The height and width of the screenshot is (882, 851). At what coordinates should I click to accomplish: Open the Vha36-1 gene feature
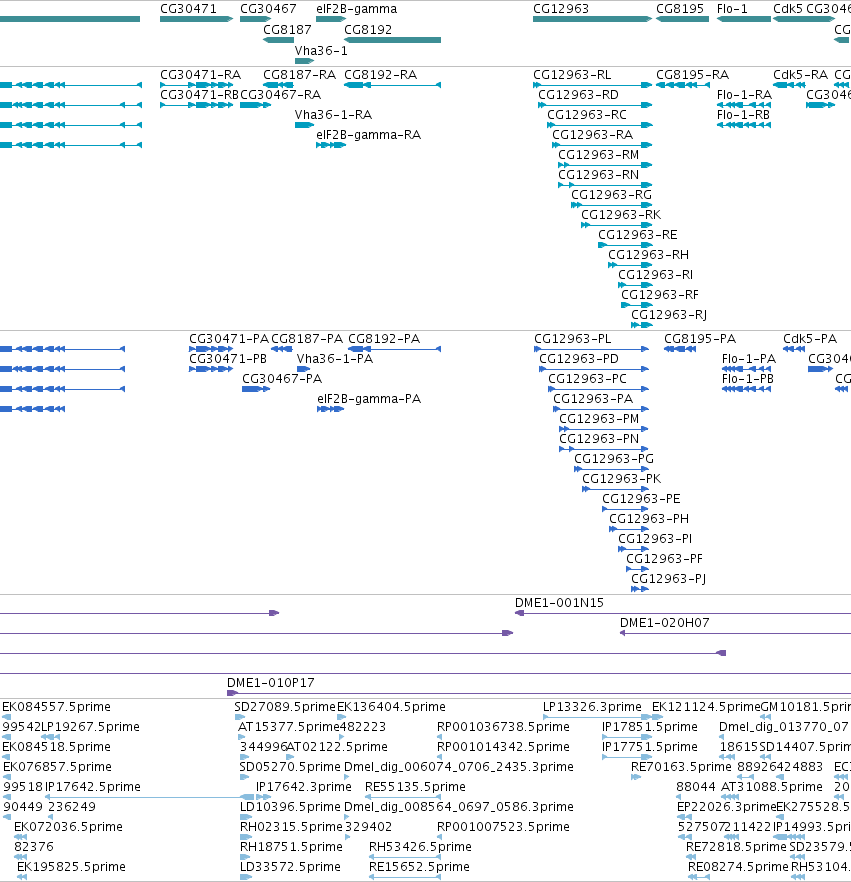(304, 61)
